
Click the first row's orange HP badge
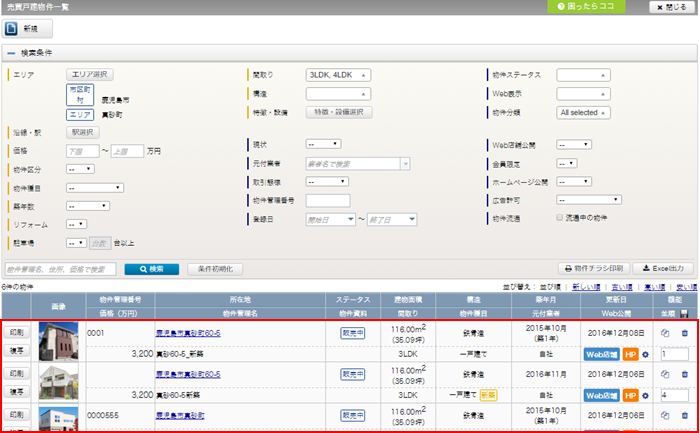click(x=629, y=354)
